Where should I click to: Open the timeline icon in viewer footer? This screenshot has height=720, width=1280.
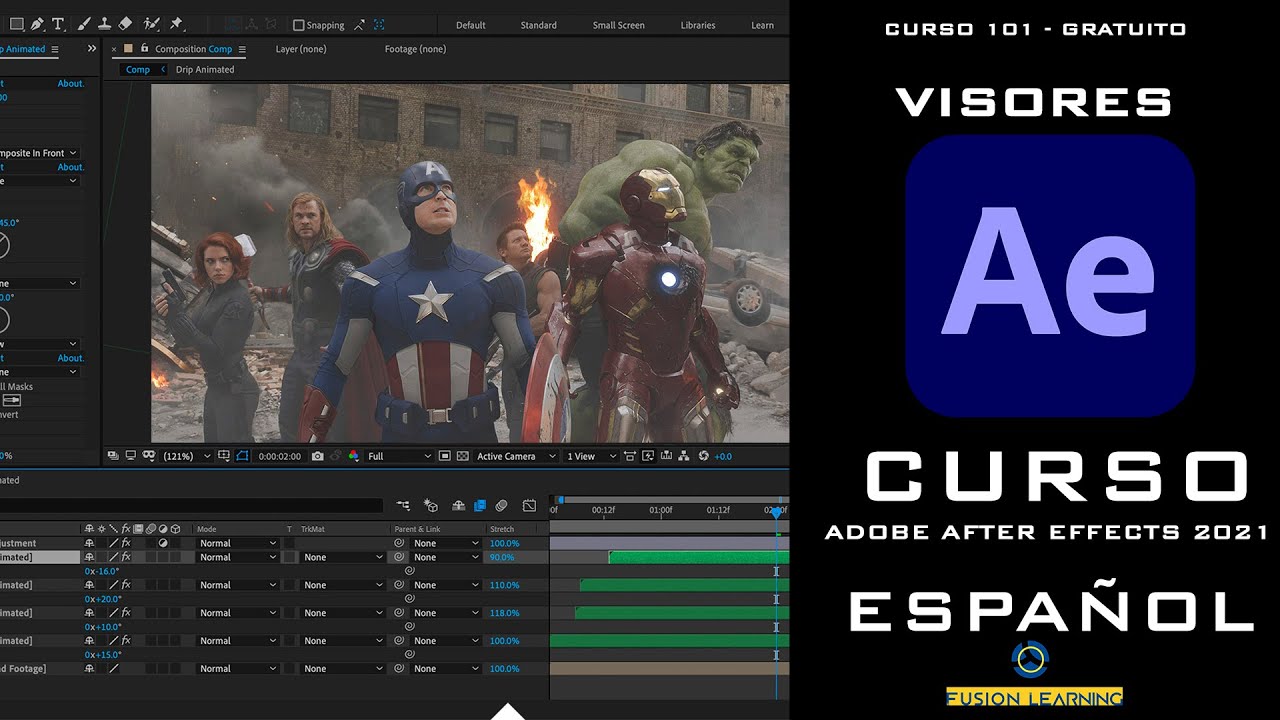click(x=666, y=456)
